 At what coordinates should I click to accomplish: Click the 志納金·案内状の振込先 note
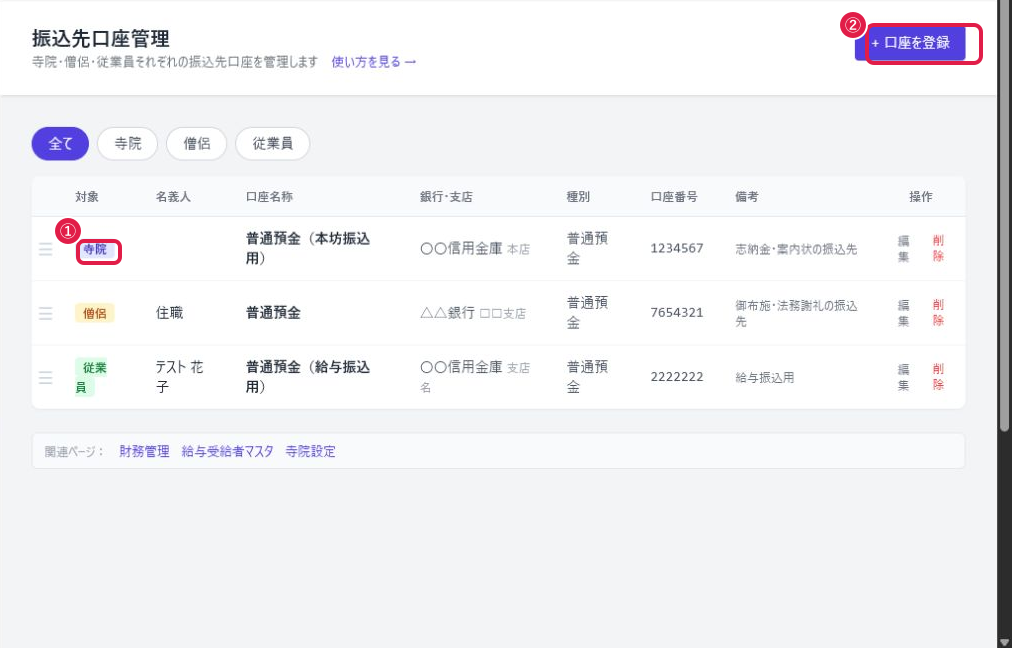(x=796, y=249)
